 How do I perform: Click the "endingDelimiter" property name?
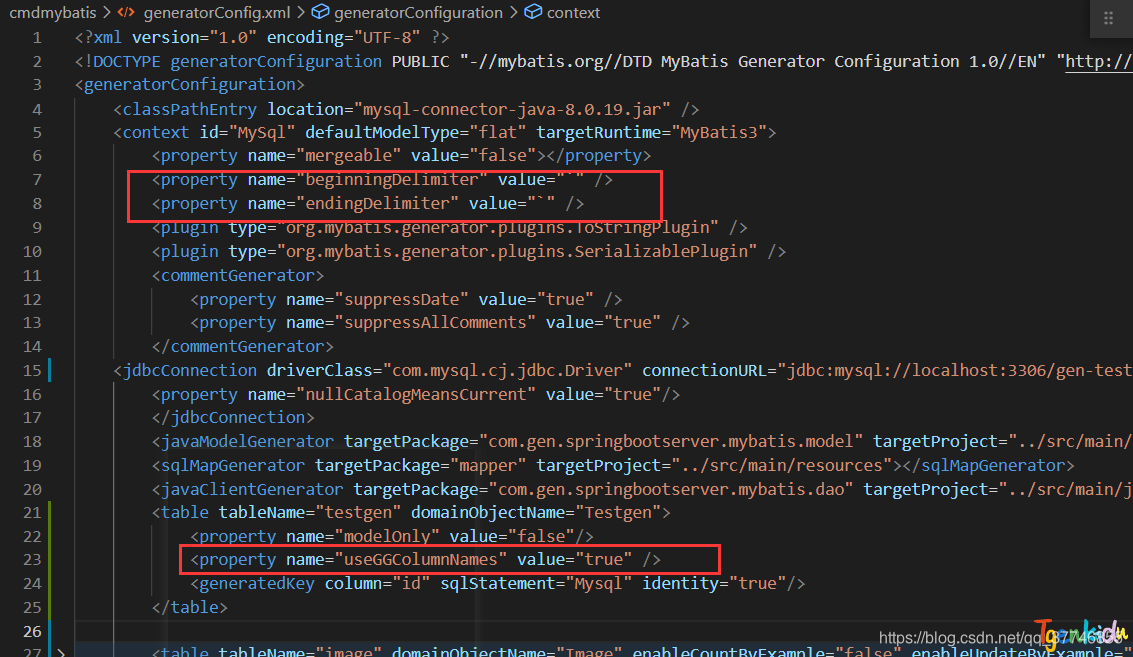coord(377,204)
